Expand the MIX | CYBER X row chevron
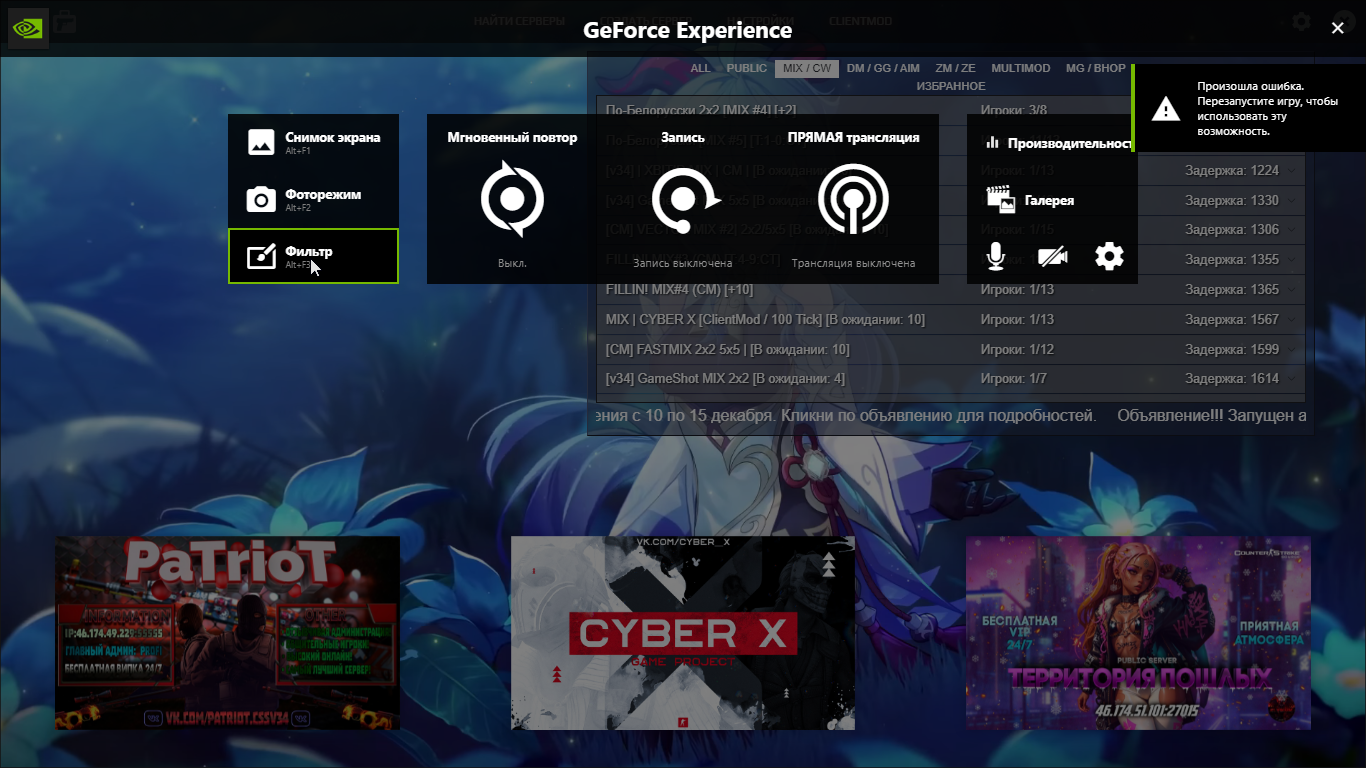Image resolution: width=1366 pixels, height=769 pixels. pyautogui.click(x=1293, y=319)
